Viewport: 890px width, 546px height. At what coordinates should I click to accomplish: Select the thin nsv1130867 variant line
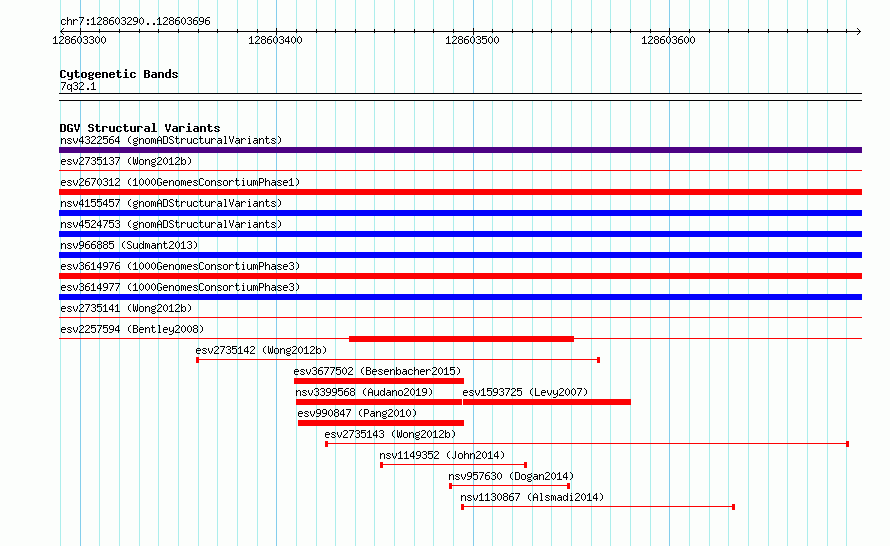[598, 507]
